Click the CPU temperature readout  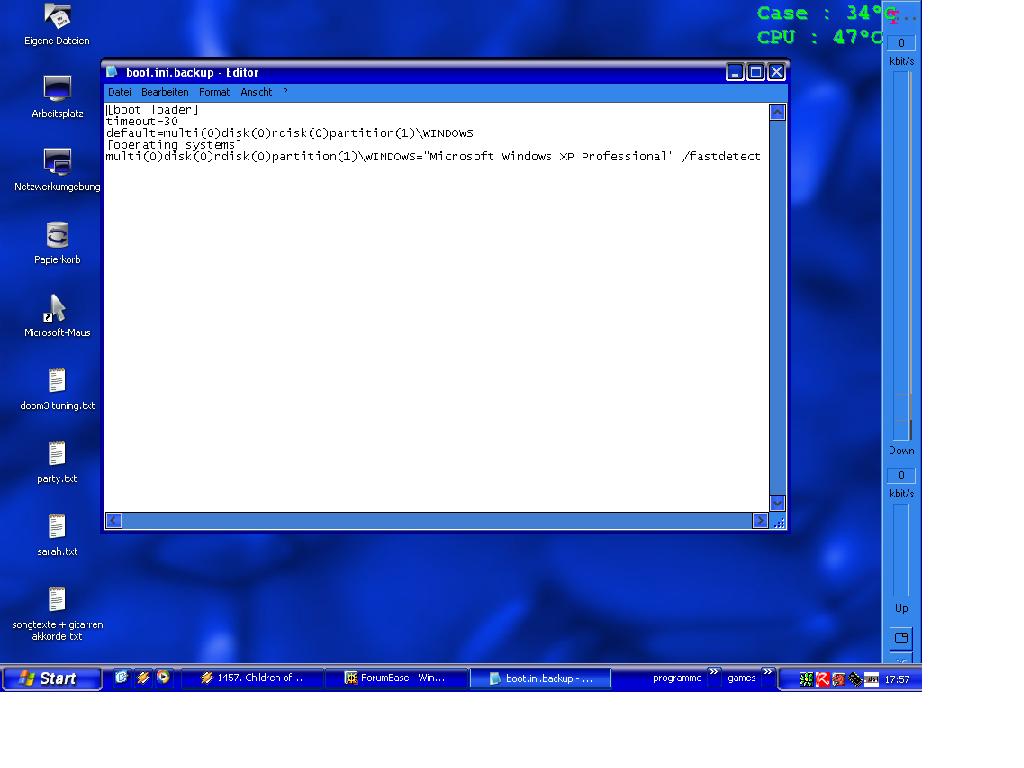tap(820, 37)
